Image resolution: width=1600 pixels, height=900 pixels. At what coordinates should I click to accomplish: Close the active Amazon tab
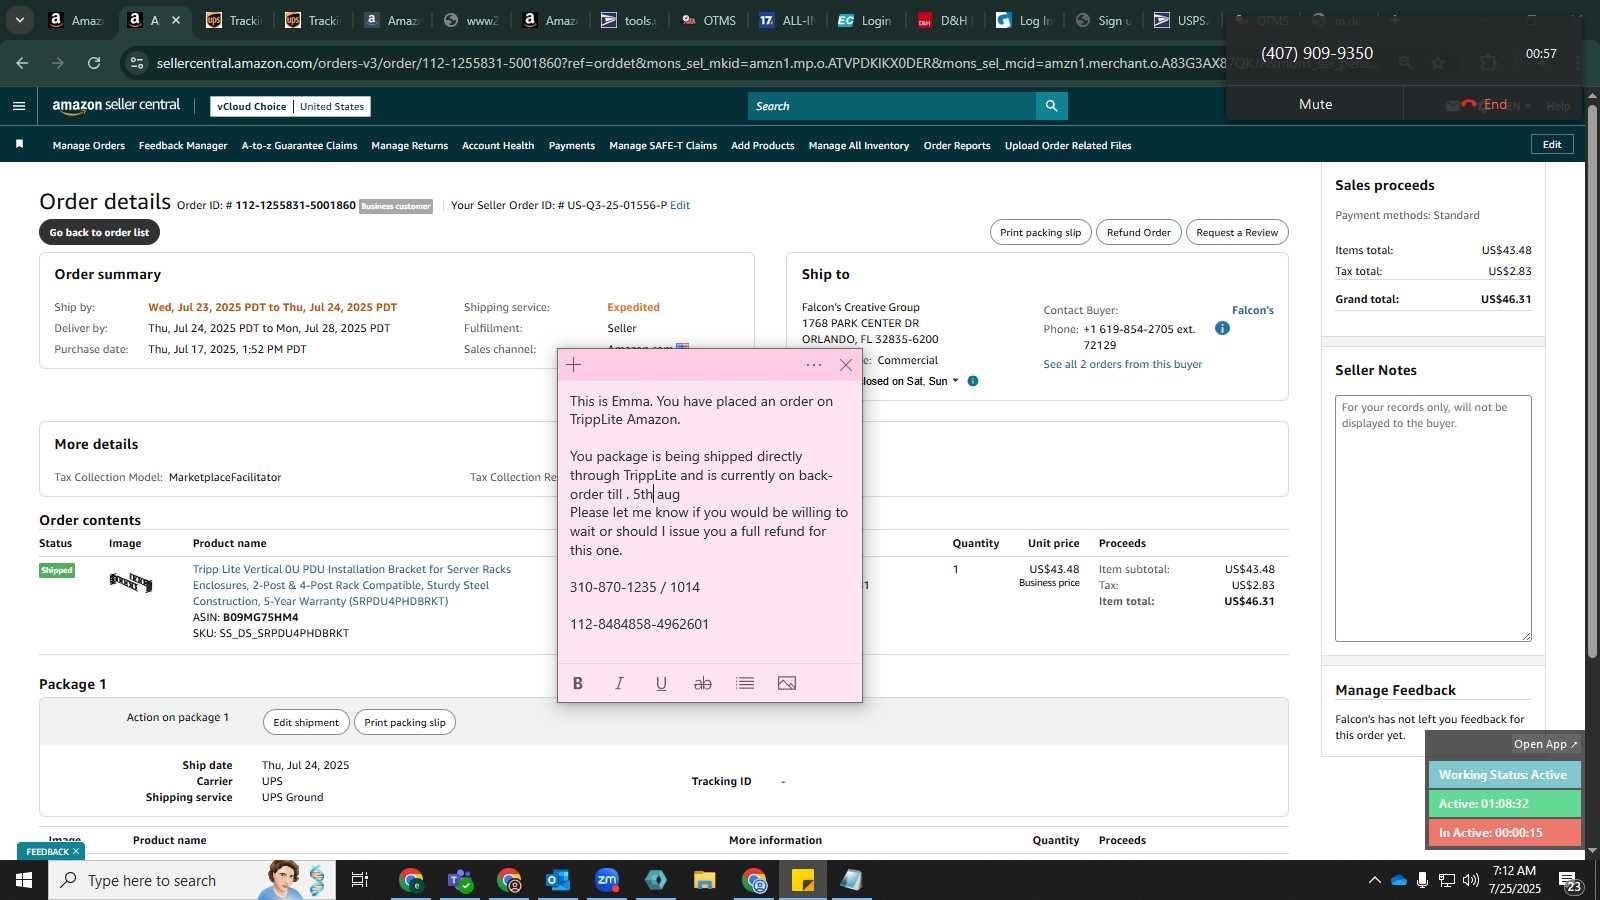[x=176, y=20]
